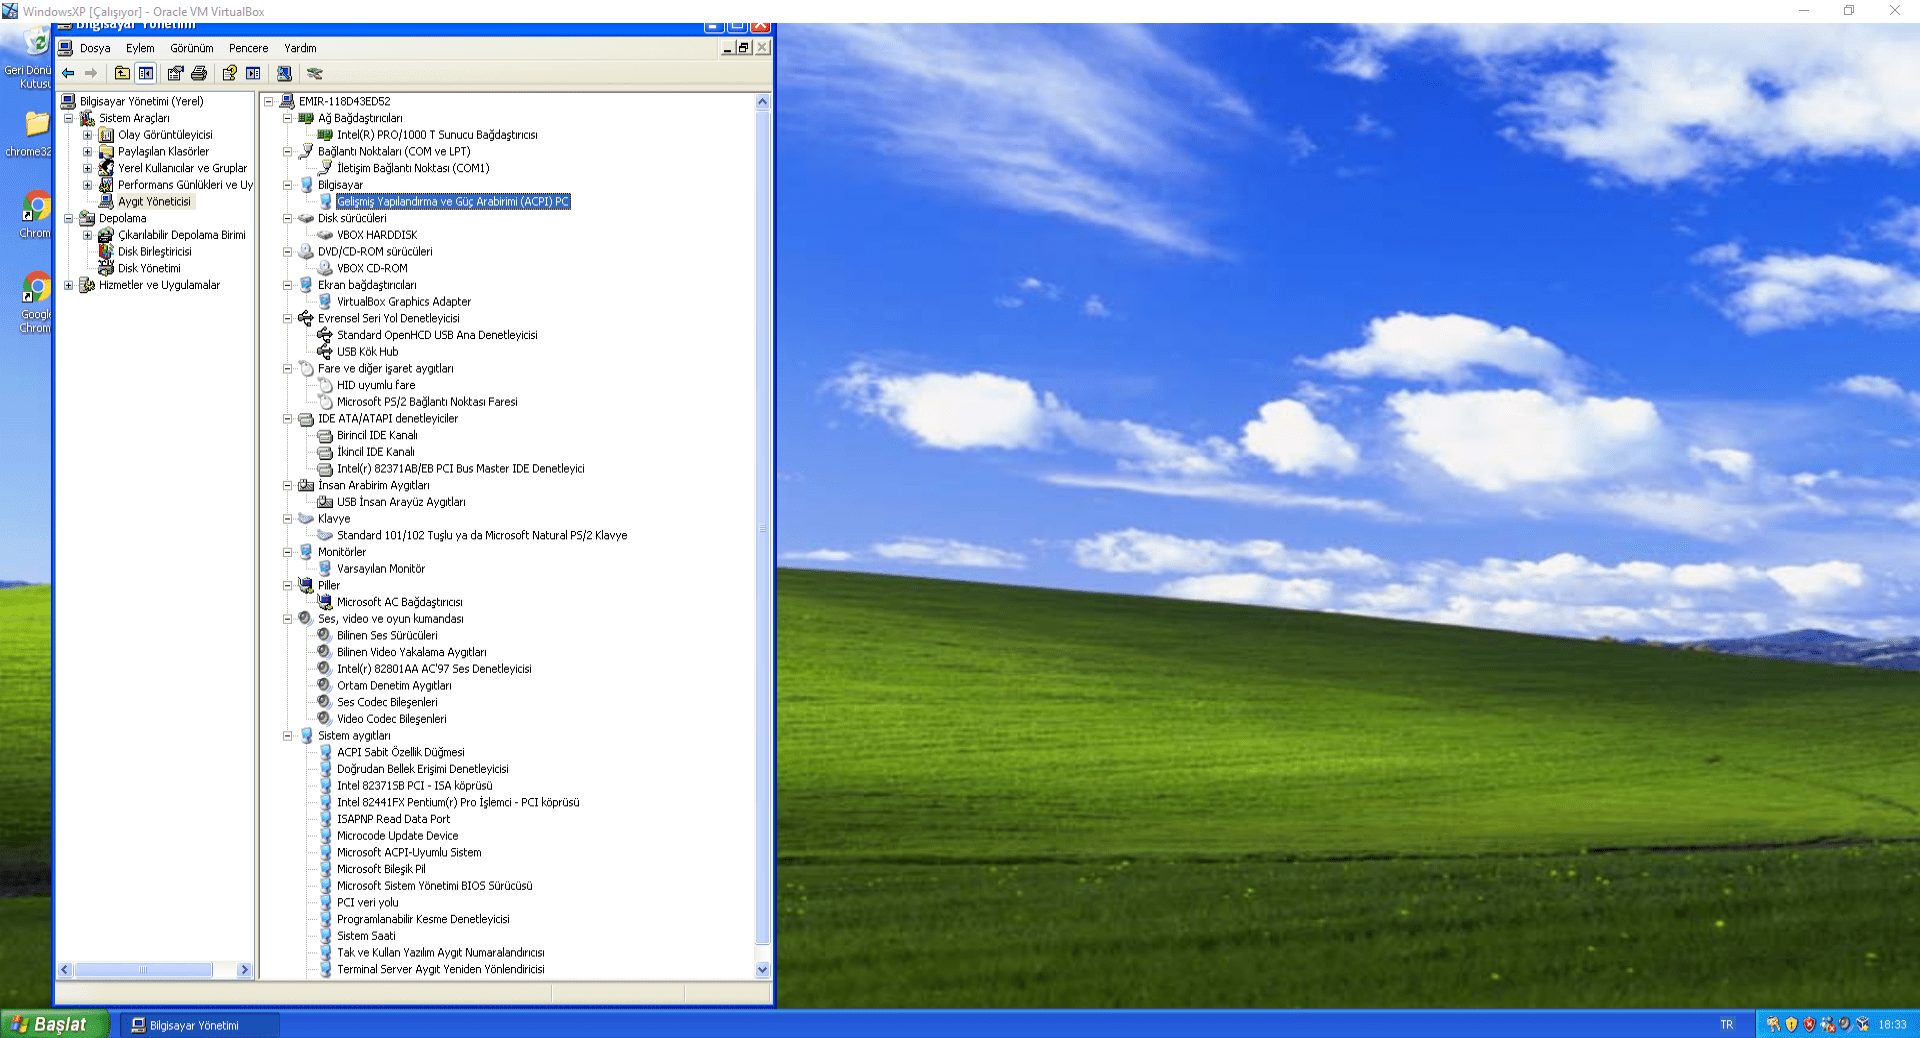Click the Print icon in toolbar

coord(199,73)
